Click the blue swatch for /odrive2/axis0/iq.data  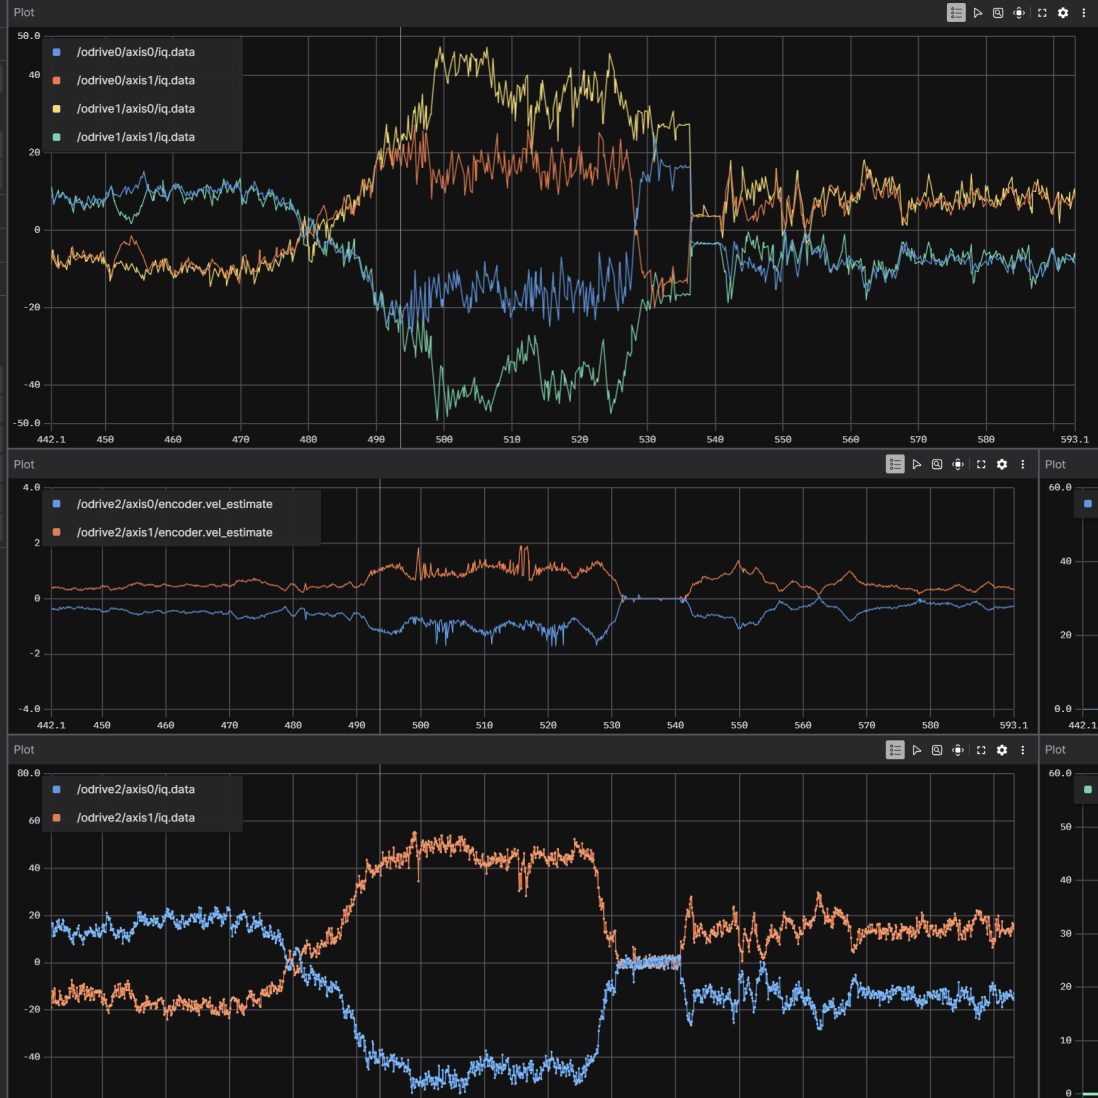57,789
